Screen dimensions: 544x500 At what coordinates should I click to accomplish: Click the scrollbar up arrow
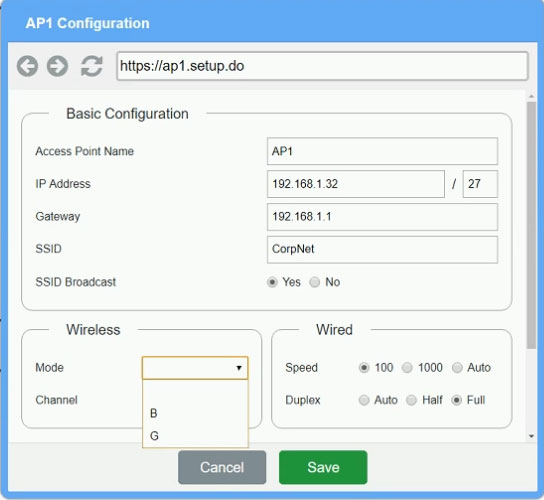point(532,96)
